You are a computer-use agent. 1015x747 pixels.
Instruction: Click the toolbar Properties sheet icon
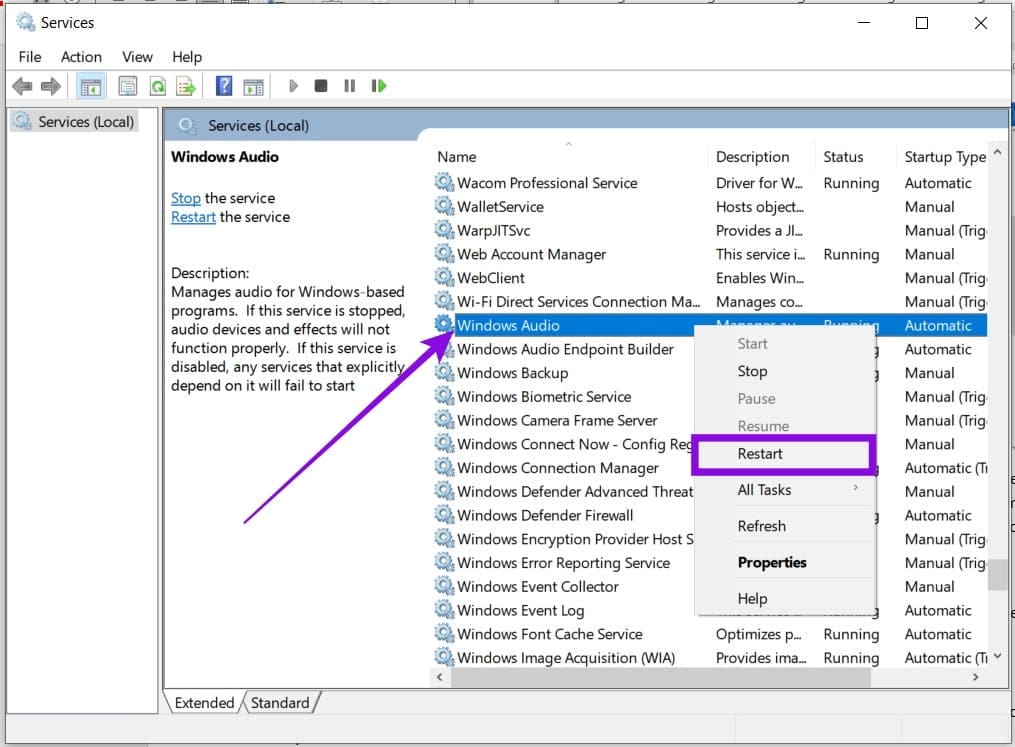coord(128,85)
